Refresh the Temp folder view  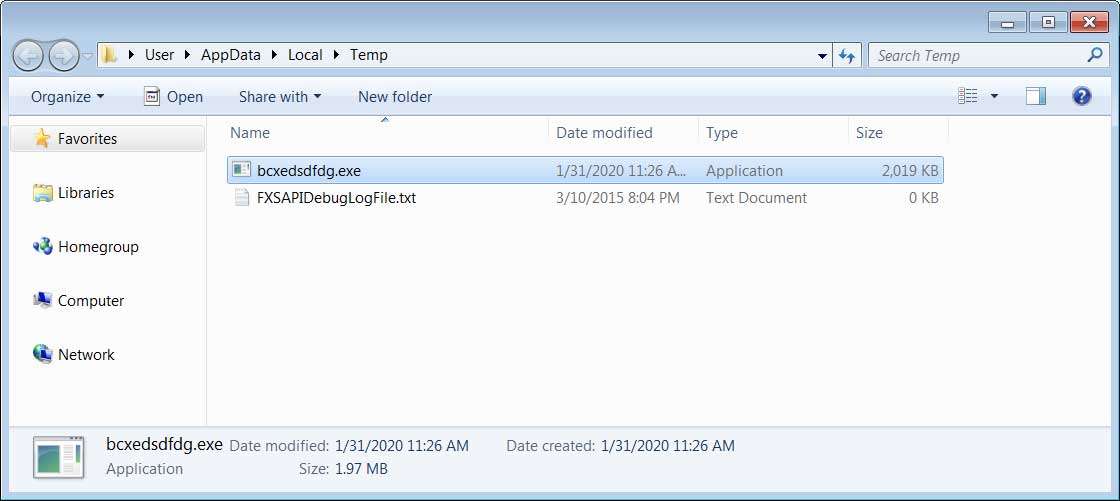(x=847, y=56)
